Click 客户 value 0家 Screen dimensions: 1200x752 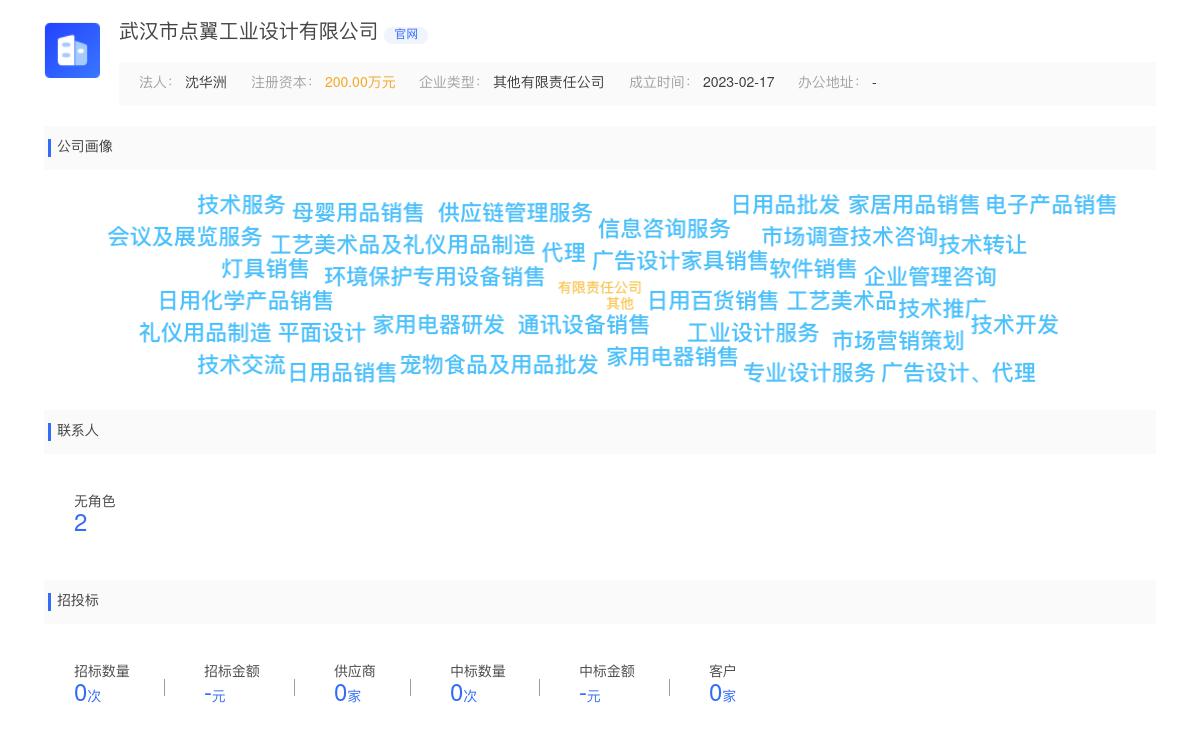click(722, 694)
